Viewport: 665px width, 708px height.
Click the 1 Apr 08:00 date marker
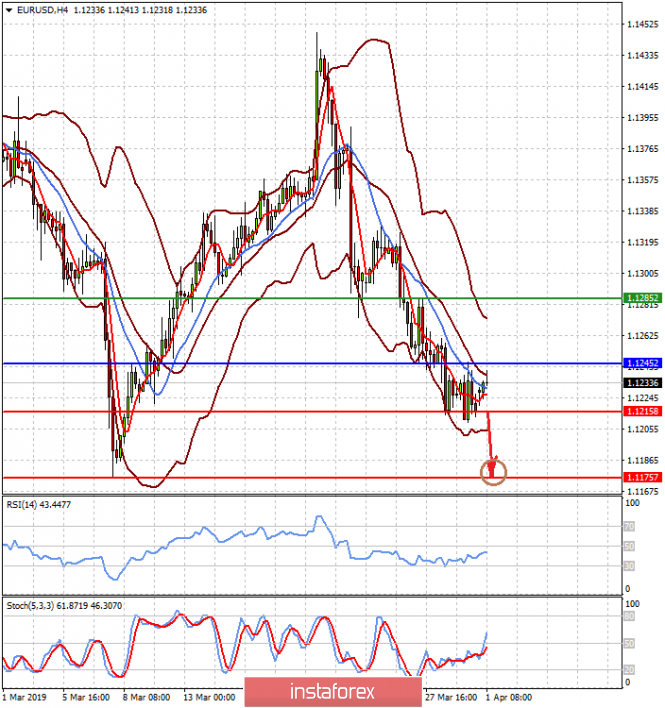(509, 698)
